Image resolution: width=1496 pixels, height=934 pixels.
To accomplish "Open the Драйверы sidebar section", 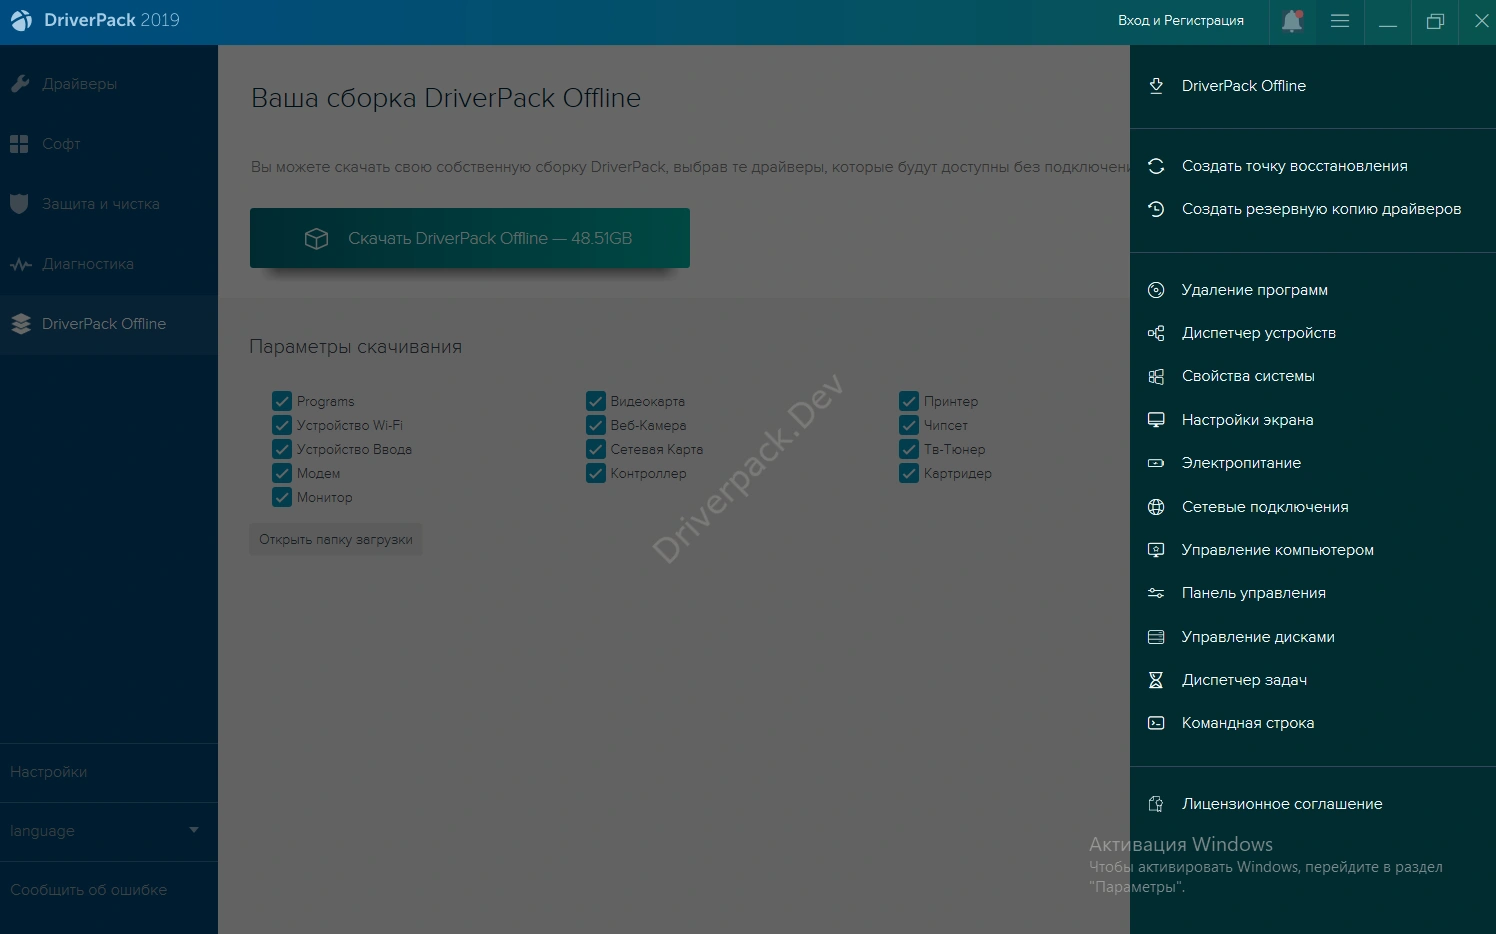I will pos(109,84).
